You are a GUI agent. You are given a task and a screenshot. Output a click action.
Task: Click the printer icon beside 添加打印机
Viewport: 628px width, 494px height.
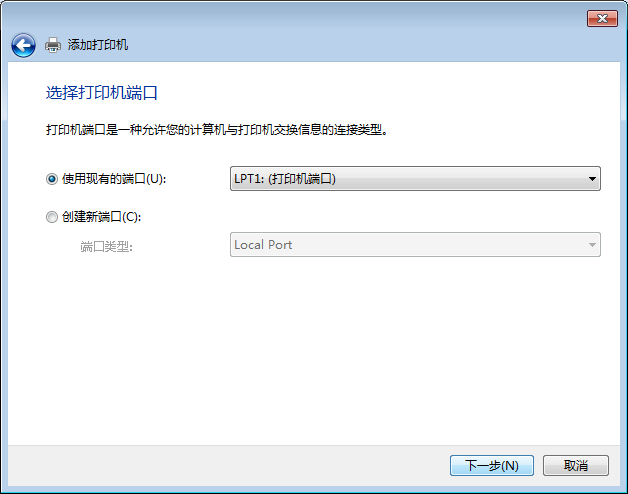click(53, 45)
